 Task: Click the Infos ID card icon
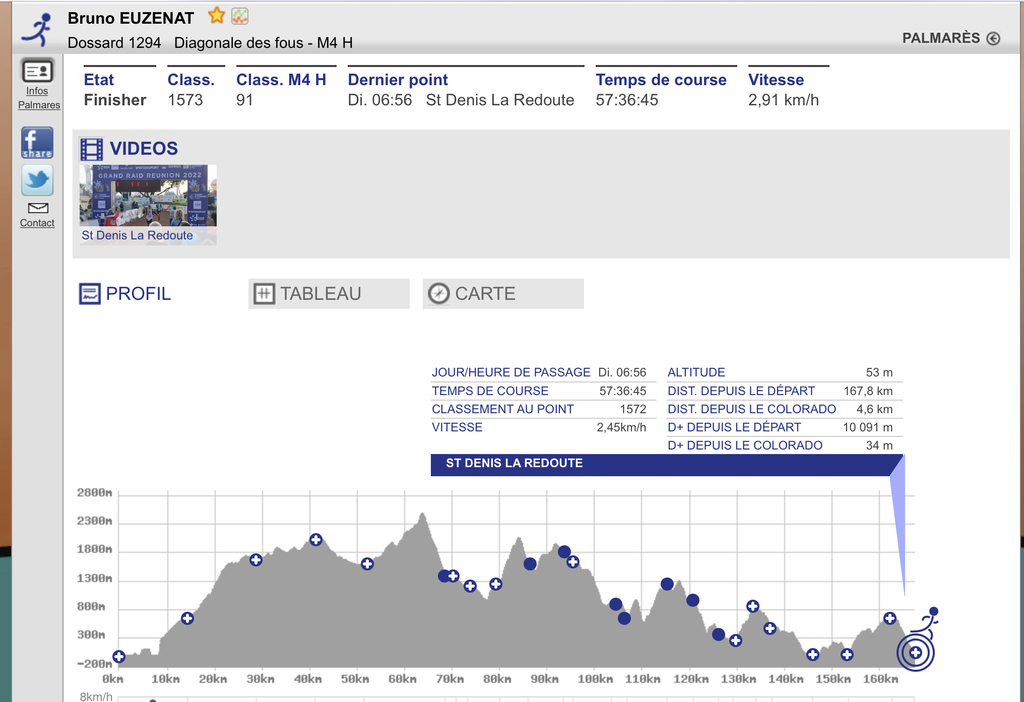pyautogui.click(x=37, y=71)
